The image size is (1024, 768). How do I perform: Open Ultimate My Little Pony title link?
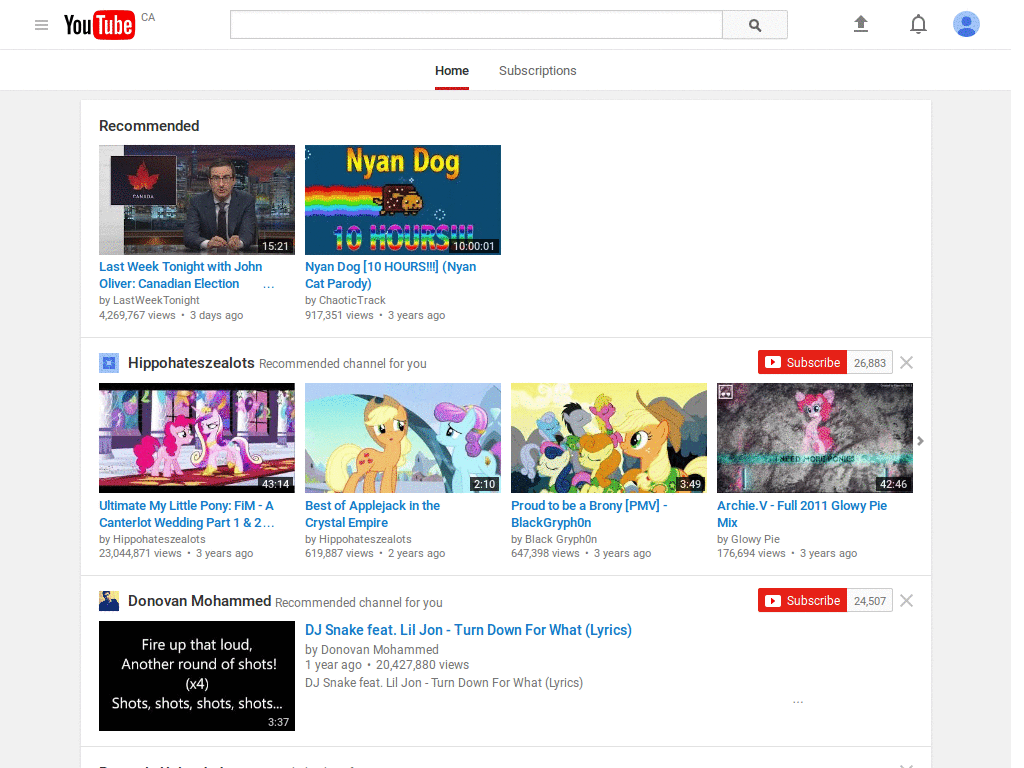click(187, 514)
